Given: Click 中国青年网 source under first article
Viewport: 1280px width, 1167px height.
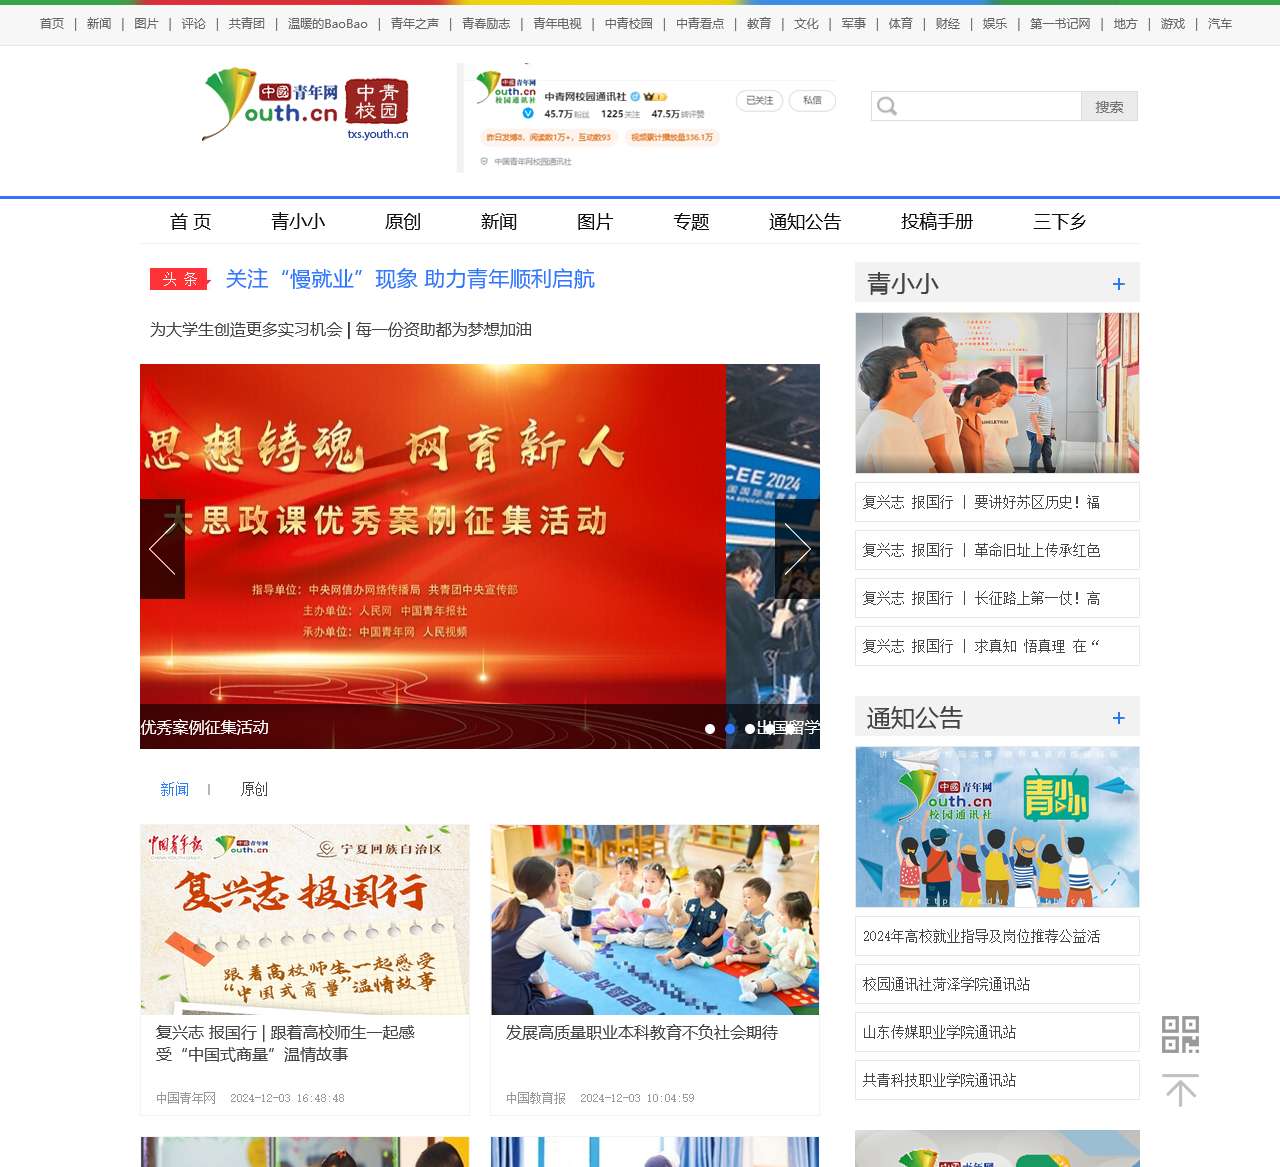Looking at the screenshot, I should (x=186, y=1098).
